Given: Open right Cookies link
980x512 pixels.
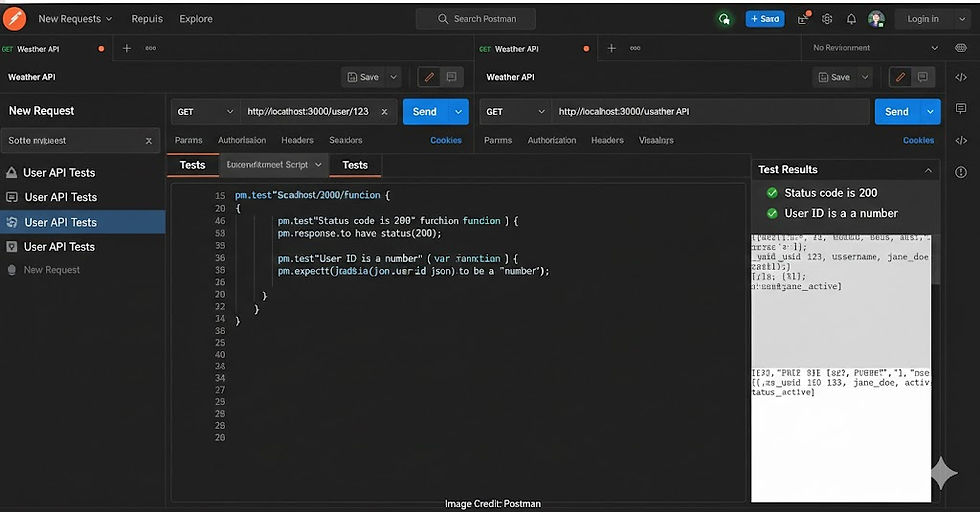Looking at the screenshot, I should [918, 140].
